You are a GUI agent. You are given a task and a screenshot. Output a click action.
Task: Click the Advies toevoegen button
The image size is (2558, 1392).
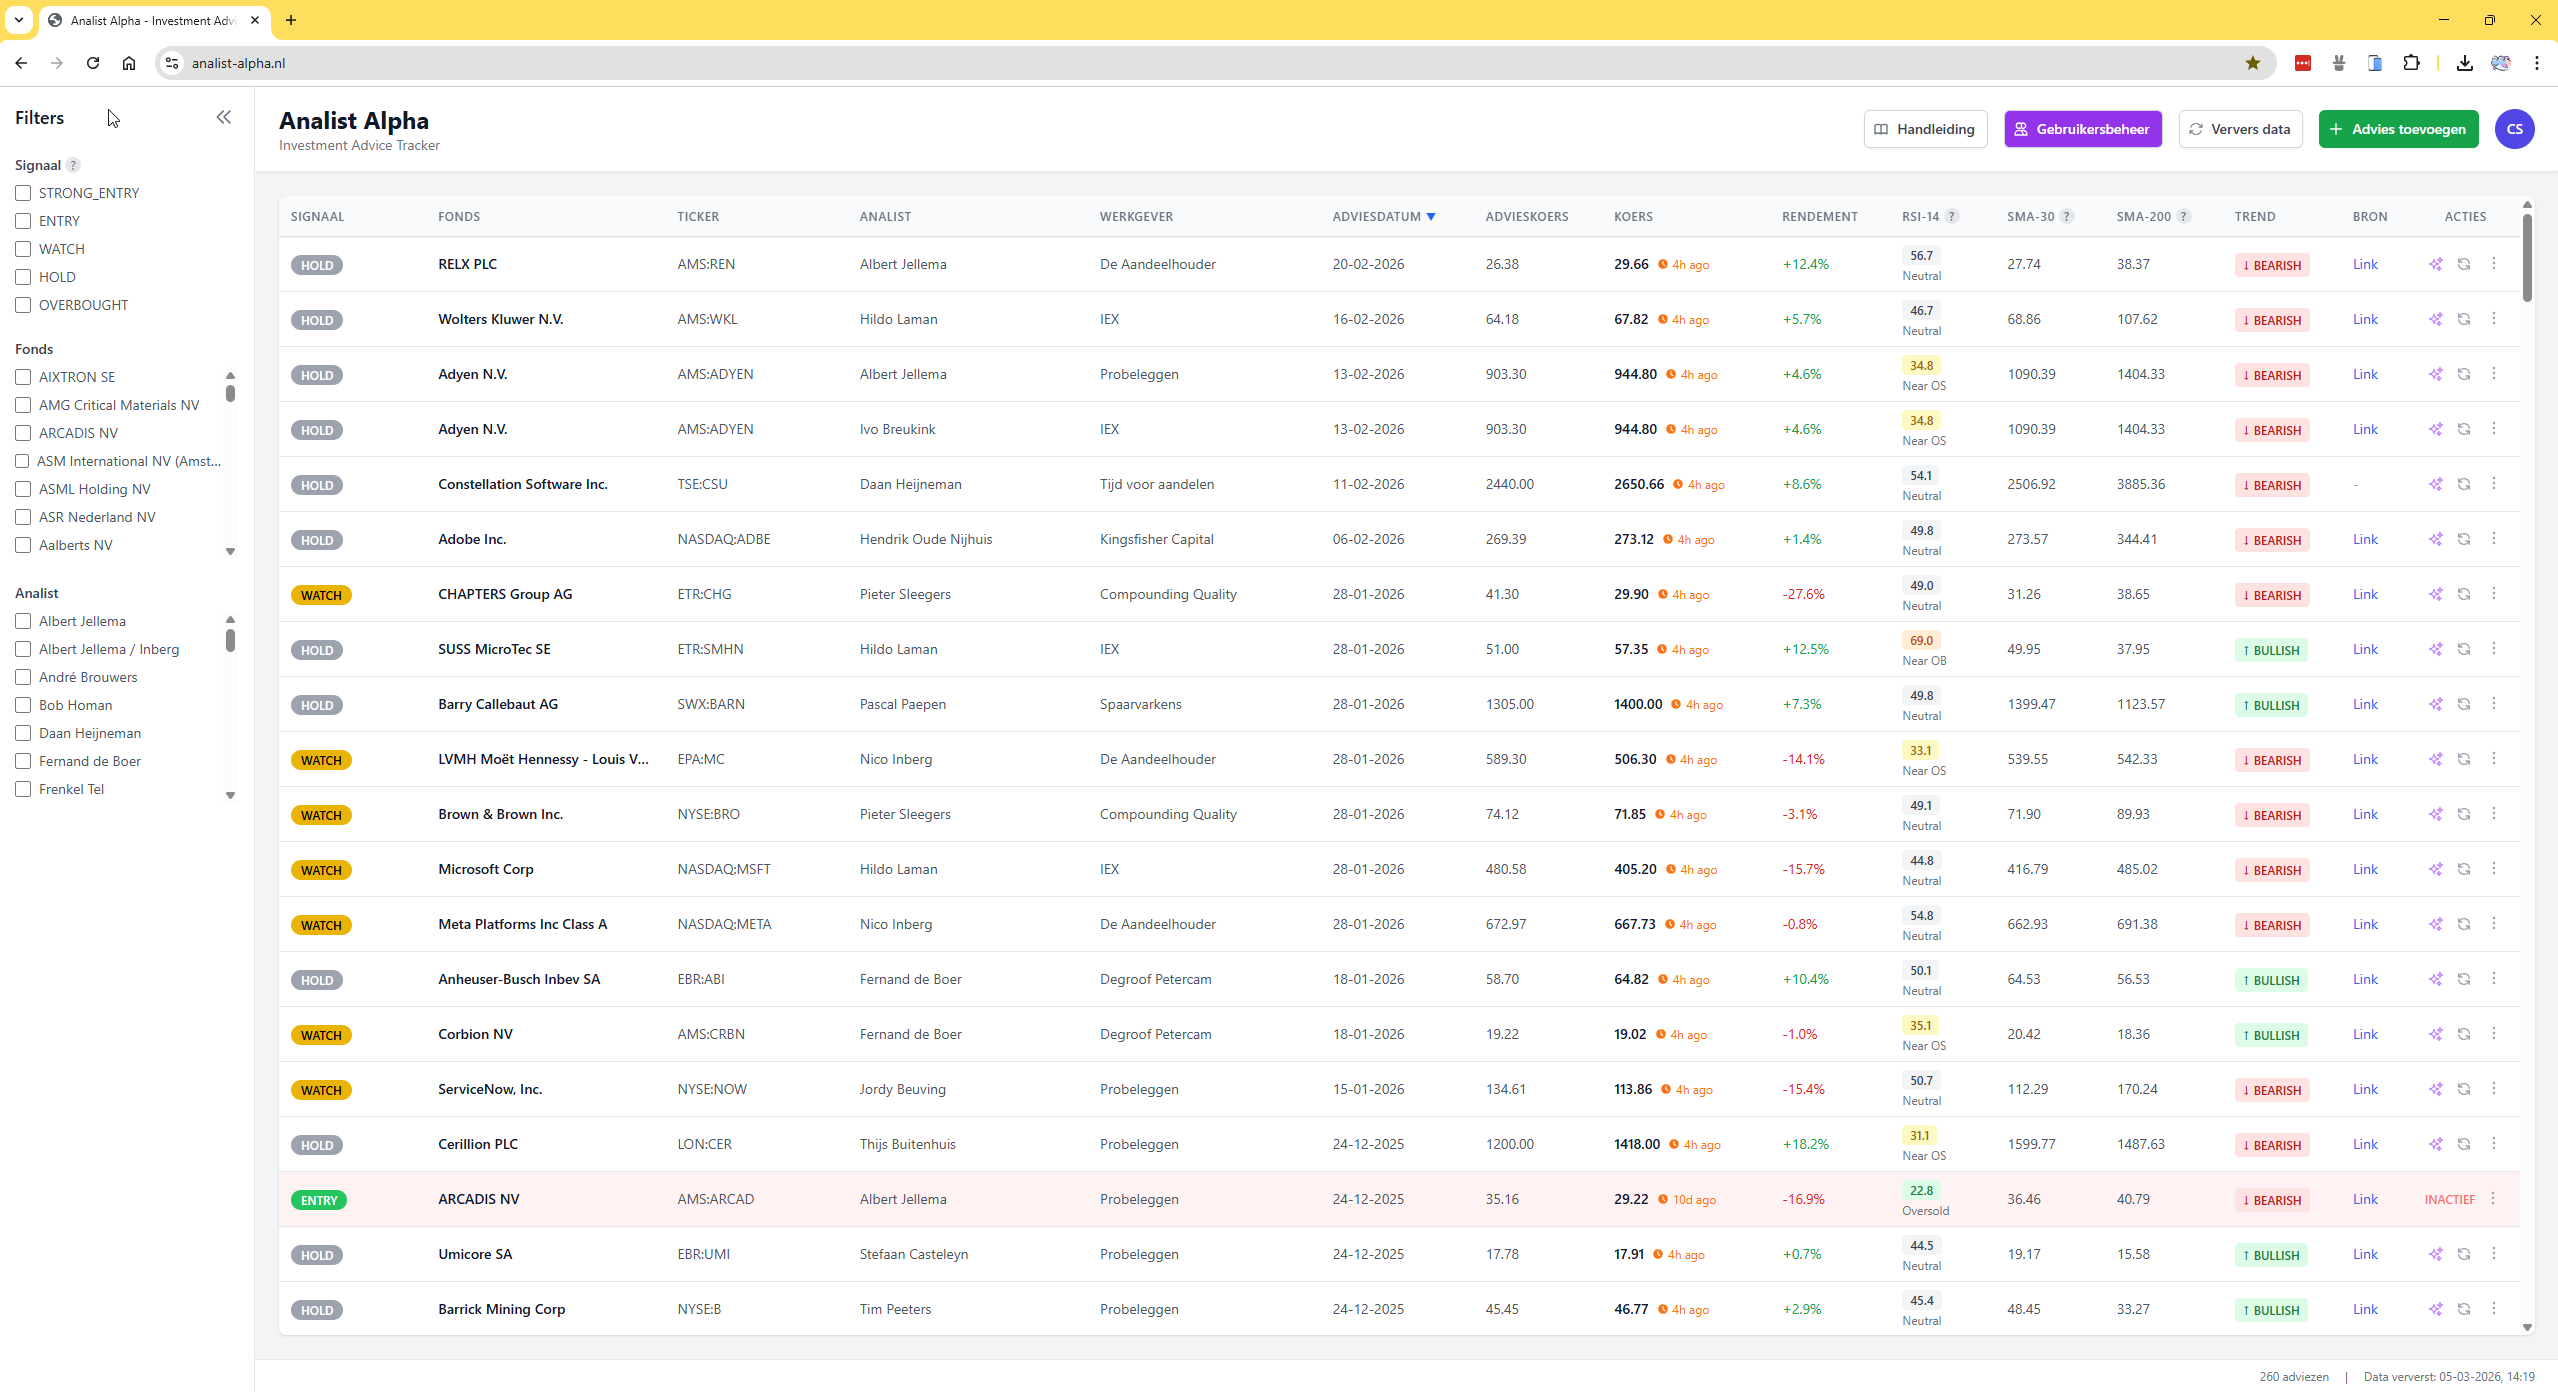click(x=2397, y=129)
